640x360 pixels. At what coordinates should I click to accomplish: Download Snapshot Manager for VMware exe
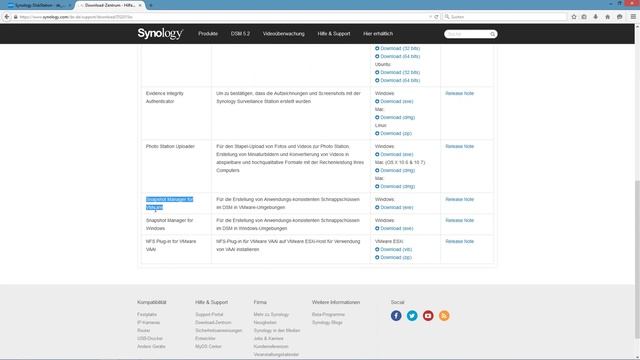[x=394, y=207]
